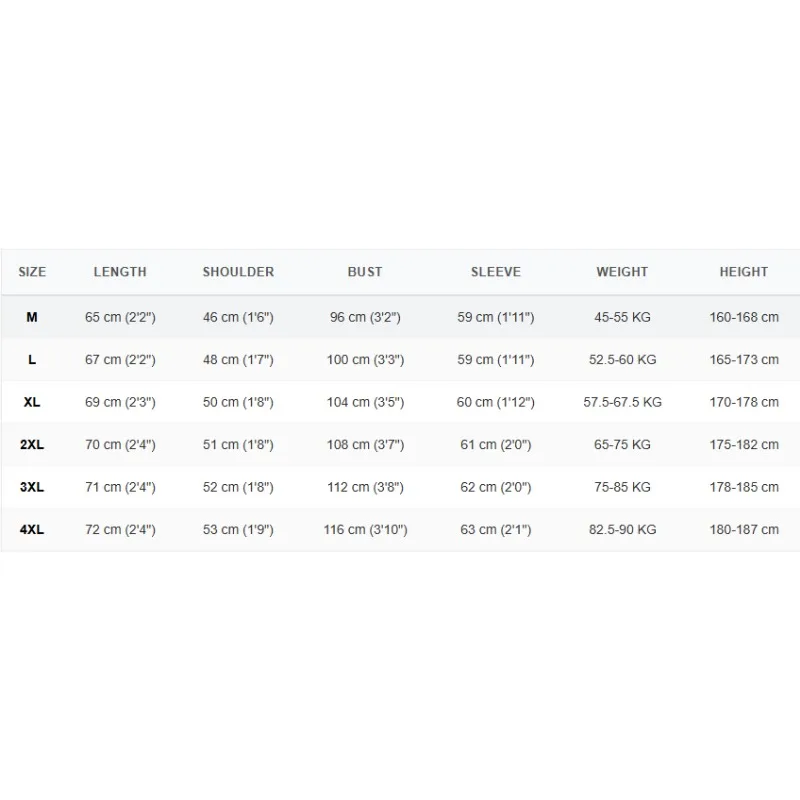Select the BUST column header
The height and width of the screenshot is (800, 800).
click(x=365, y=272)
